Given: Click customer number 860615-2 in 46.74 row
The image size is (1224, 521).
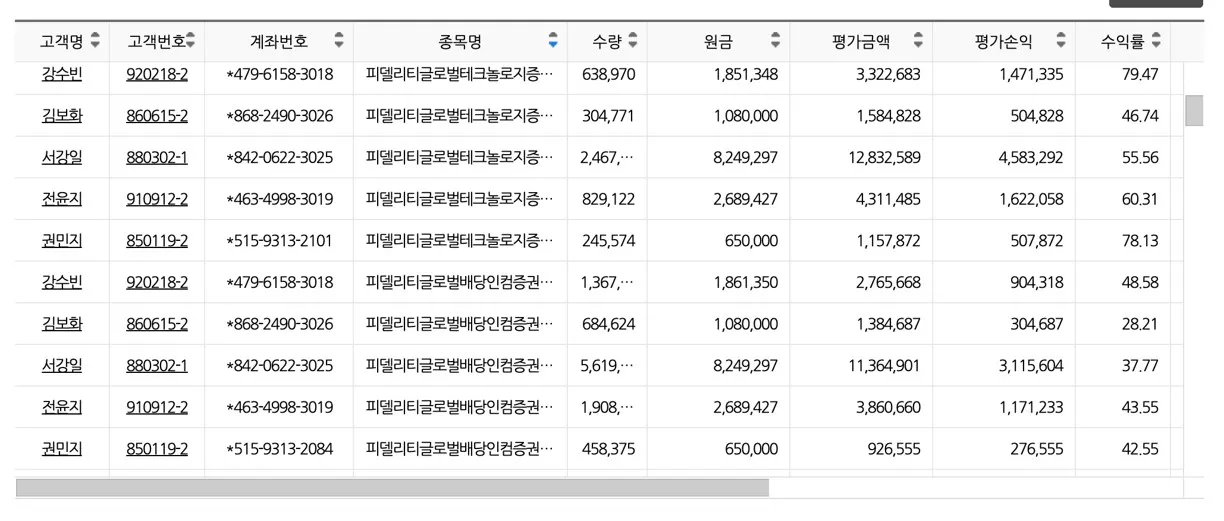Looking at the screenshot, I should tap(157, 116).
